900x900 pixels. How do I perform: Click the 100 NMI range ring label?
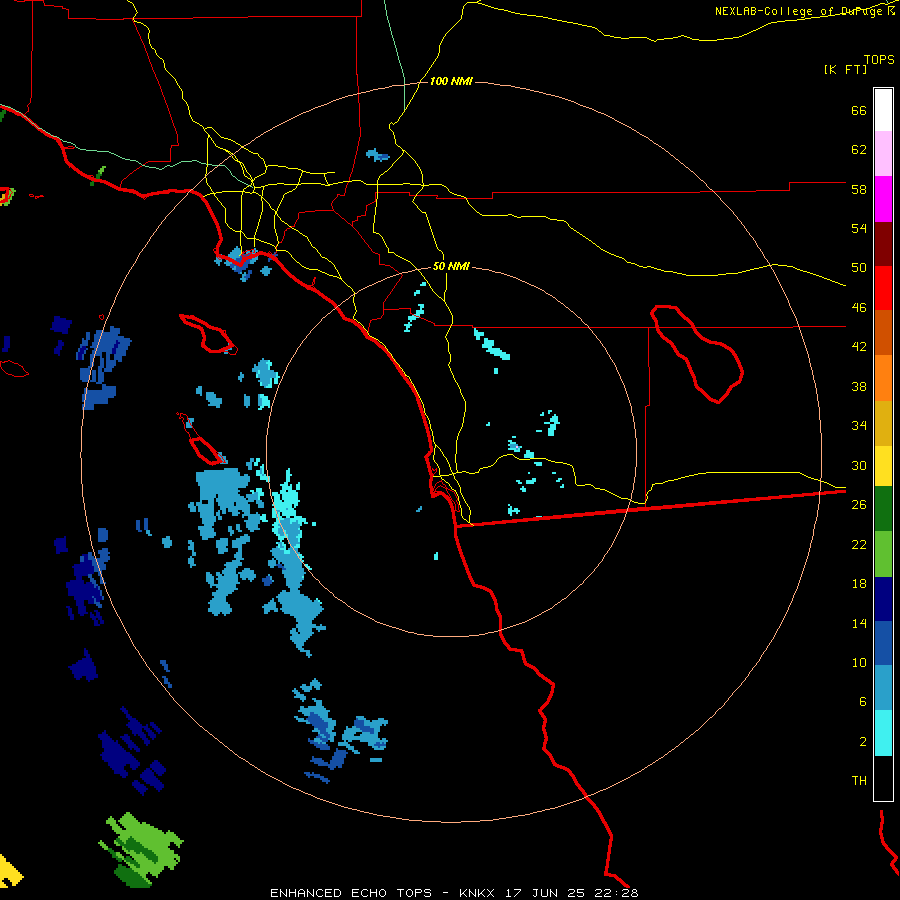451,82
